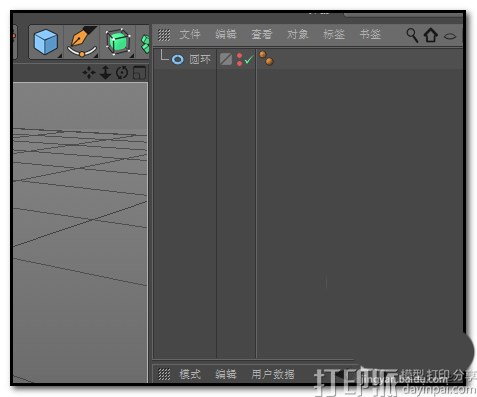
Task: Toggle the red visibility dots for 圆环
Action: pyautogui.click(x=239, y=59)
